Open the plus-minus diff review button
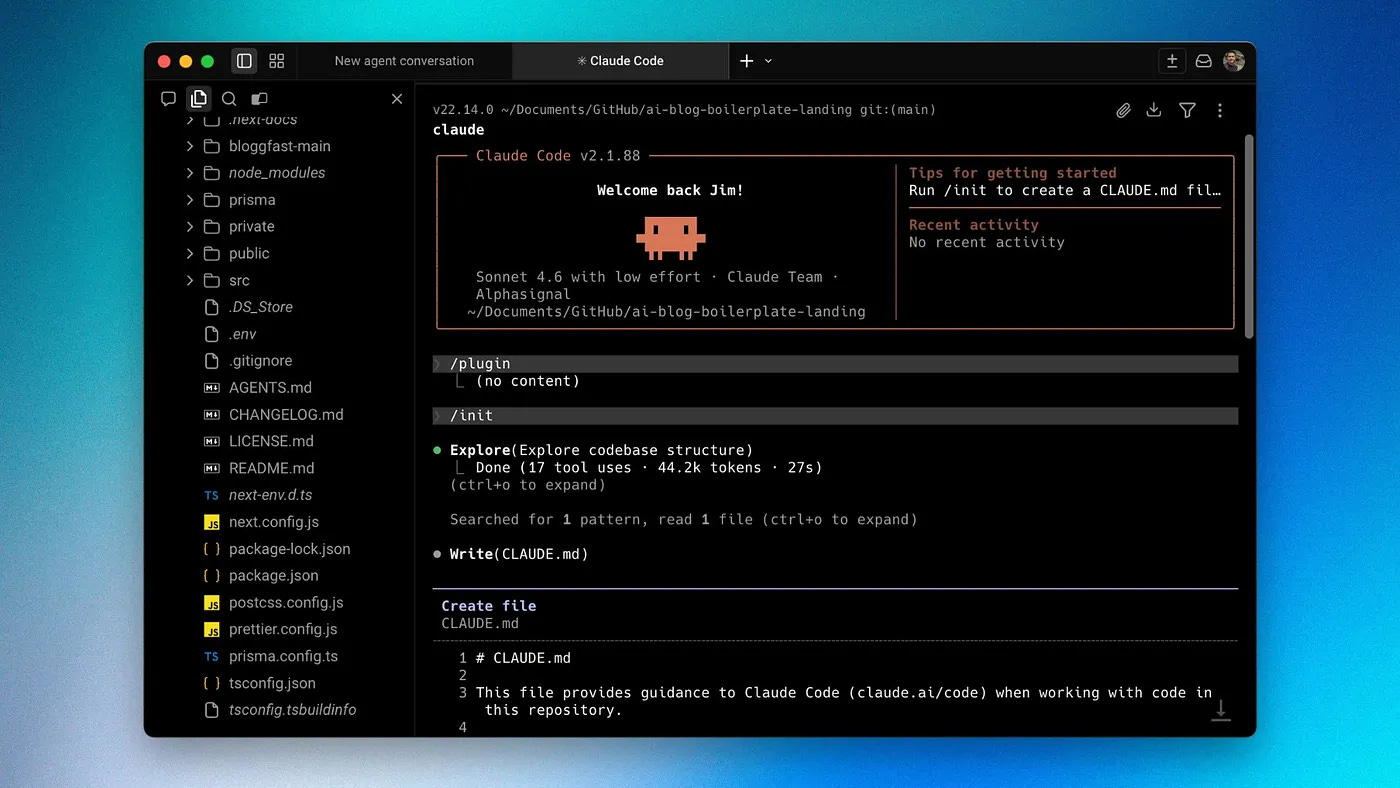 pyautogui.click(x=1172, y=61)
